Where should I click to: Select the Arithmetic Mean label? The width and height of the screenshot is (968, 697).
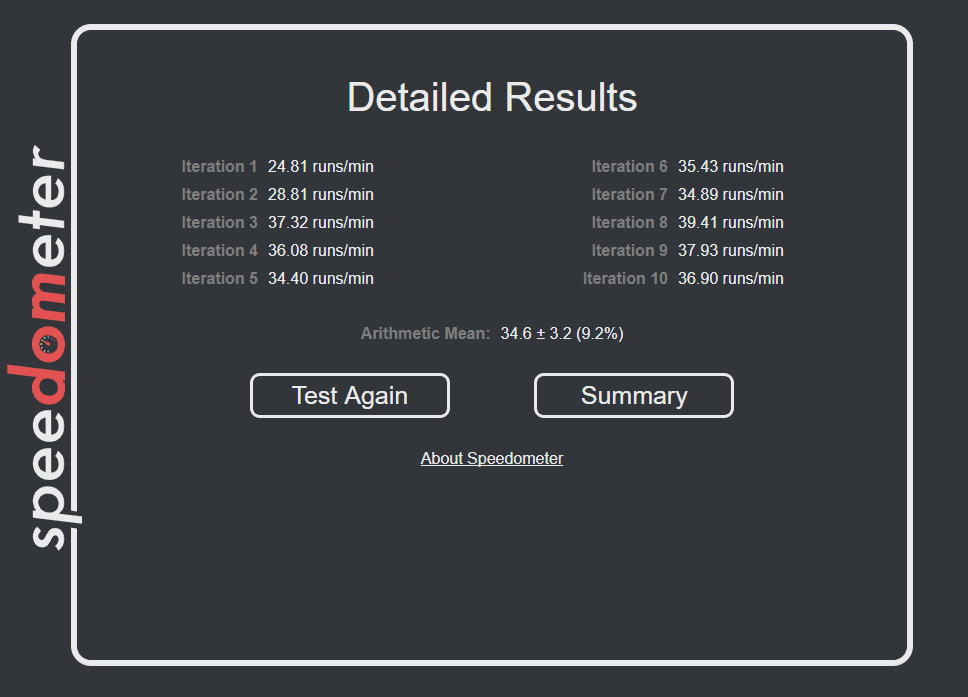[425, 333]
